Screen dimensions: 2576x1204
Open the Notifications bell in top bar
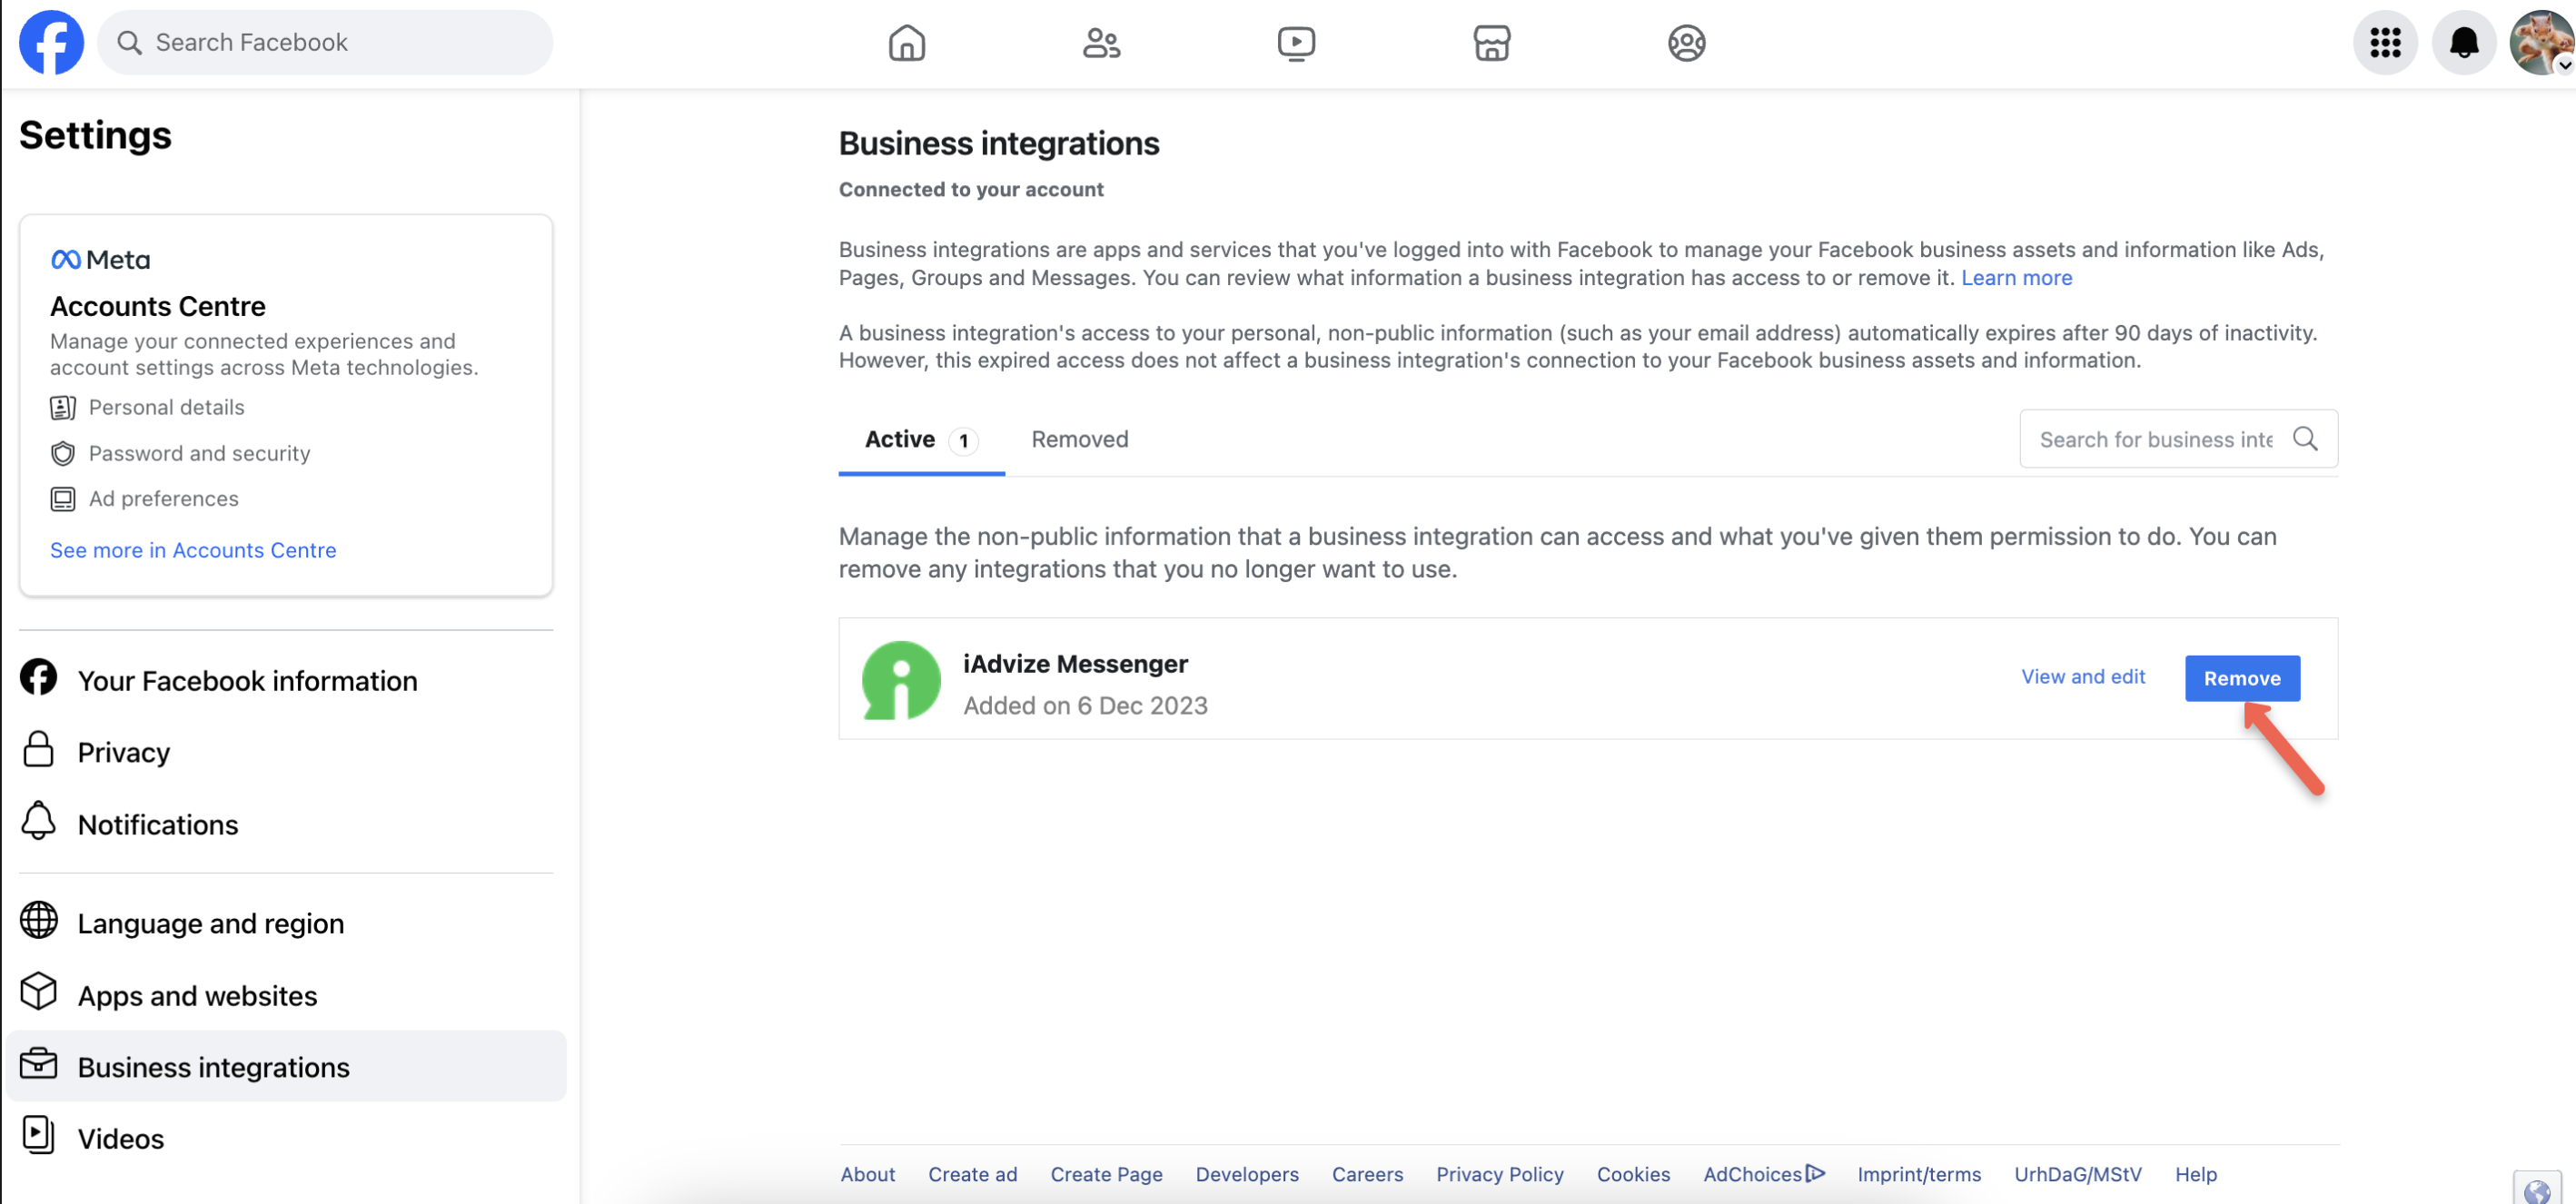click(x=2463, y=42)
